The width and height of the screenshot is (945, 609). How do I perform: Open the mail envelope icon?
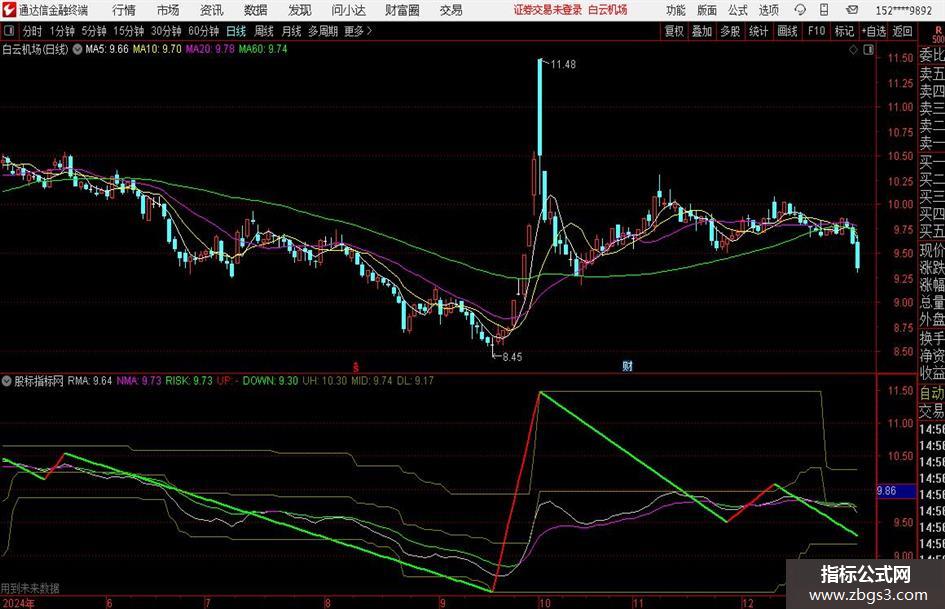(x=852, y=10)
